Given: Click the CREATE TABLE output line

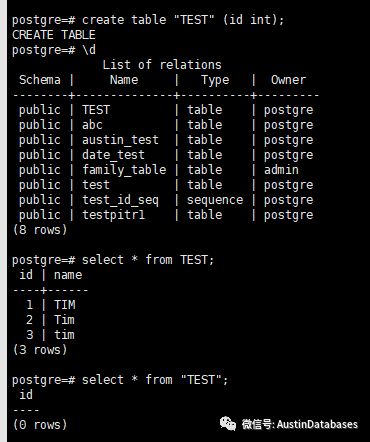Looking at the screenshot, I should coord(54,35).
